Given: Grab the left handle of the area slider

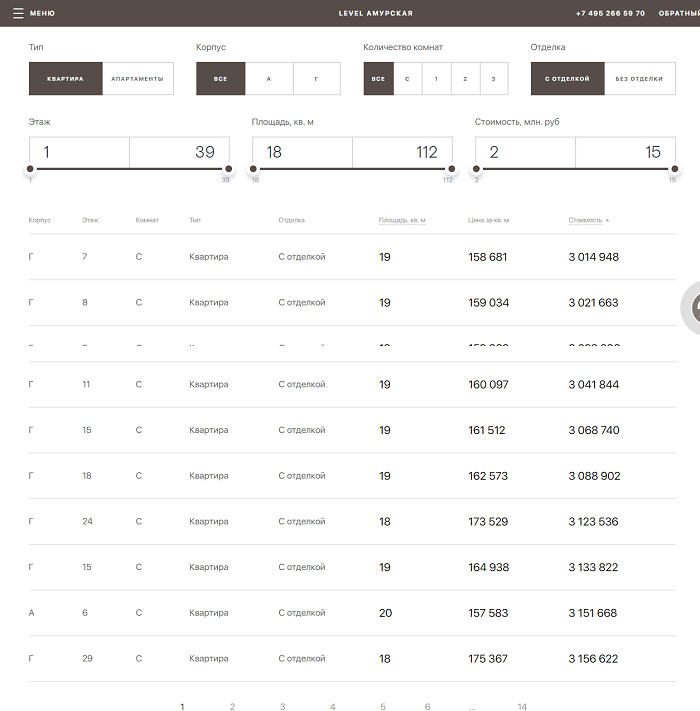Looking at the screenshot, I should [x=254, y=169].
